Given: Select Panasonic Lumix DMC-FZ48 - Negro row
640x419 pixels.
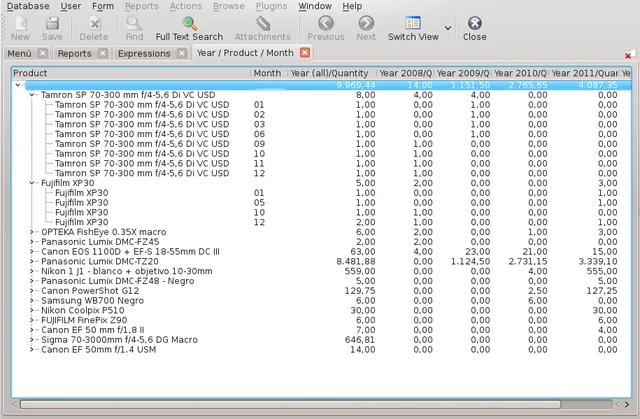Looking at the screenshot, I should [x=322, y=281].
